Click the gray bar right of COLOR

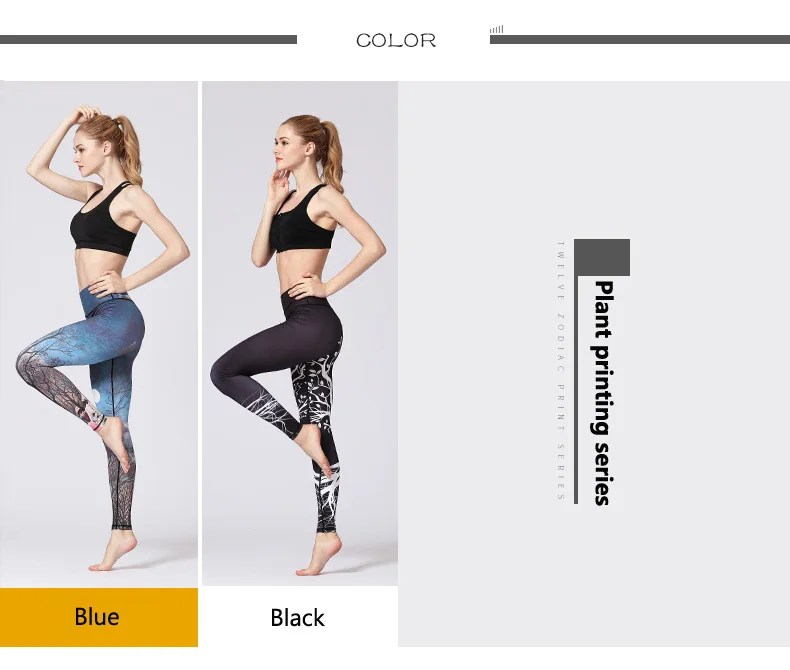(x=640, y=40)
